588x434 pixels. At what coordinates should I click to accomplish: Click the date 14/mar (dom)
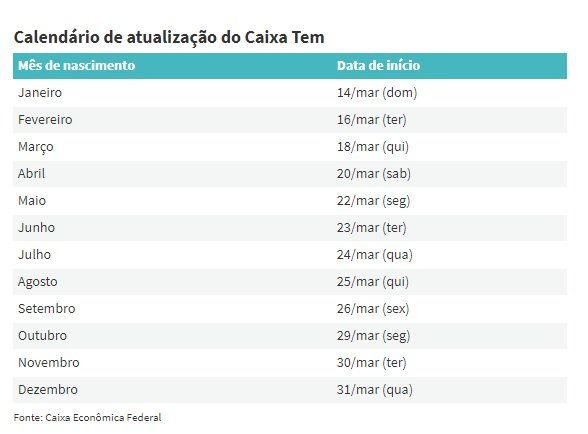pos(377,93)
